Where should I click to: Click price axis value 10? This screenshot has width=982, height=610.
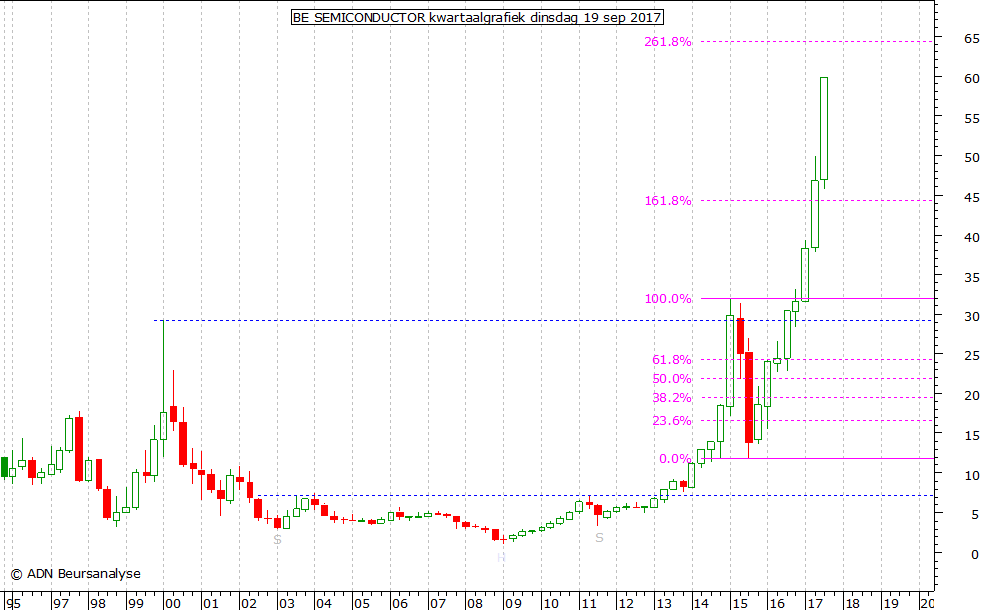pyautogui.click(x=971, y=475)
